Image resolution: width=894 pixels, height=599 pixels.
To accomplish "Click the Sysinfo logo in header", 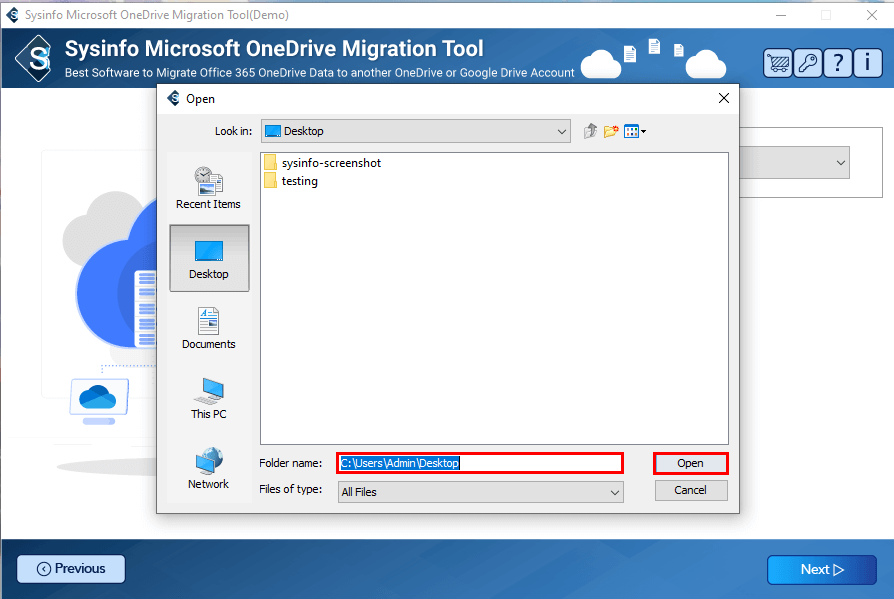I will pos(36,59).
